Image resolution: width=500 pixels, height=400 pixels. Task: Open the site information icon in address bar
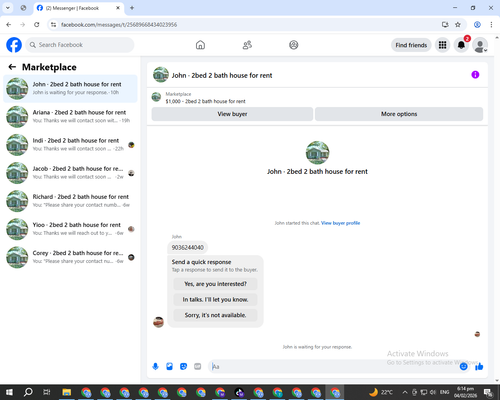53,25
